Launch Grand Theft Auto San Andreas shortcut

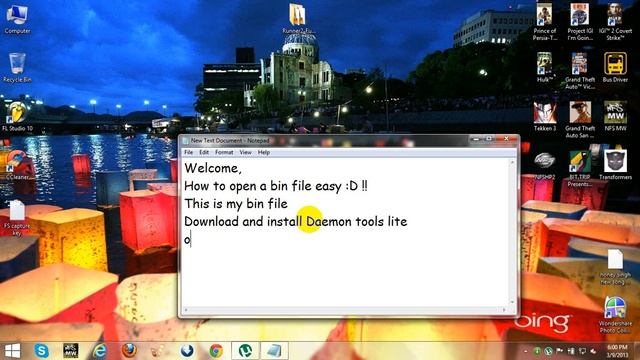coord(580,120)
